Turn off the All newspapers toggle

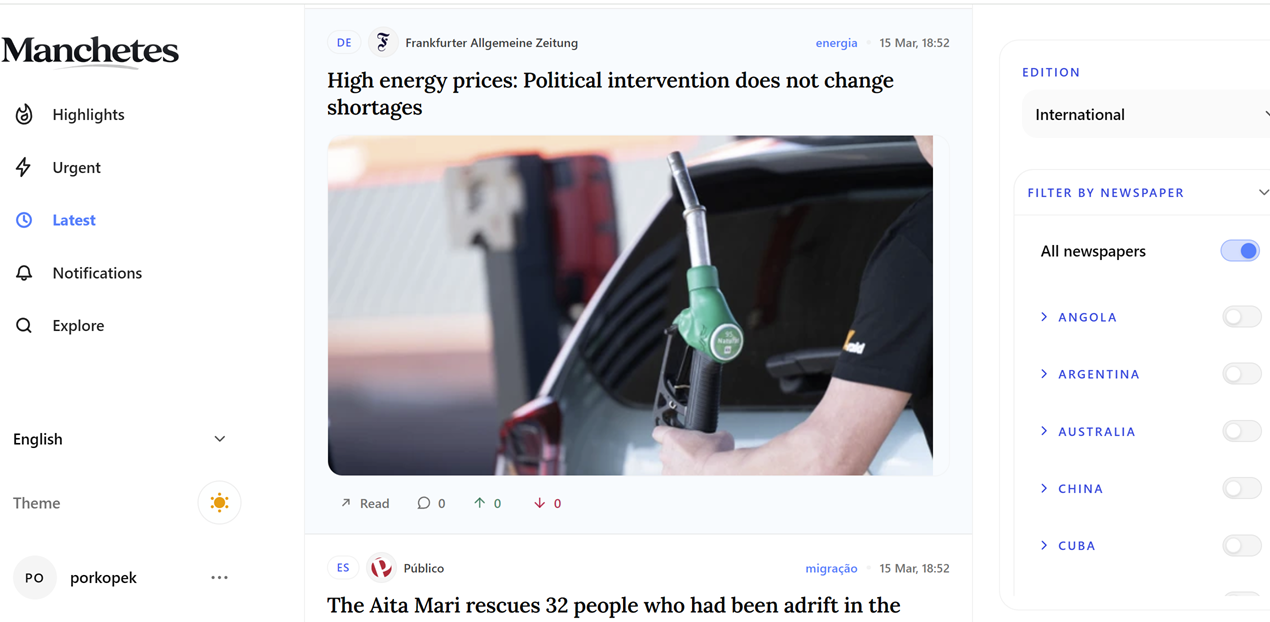(1240, 251)
